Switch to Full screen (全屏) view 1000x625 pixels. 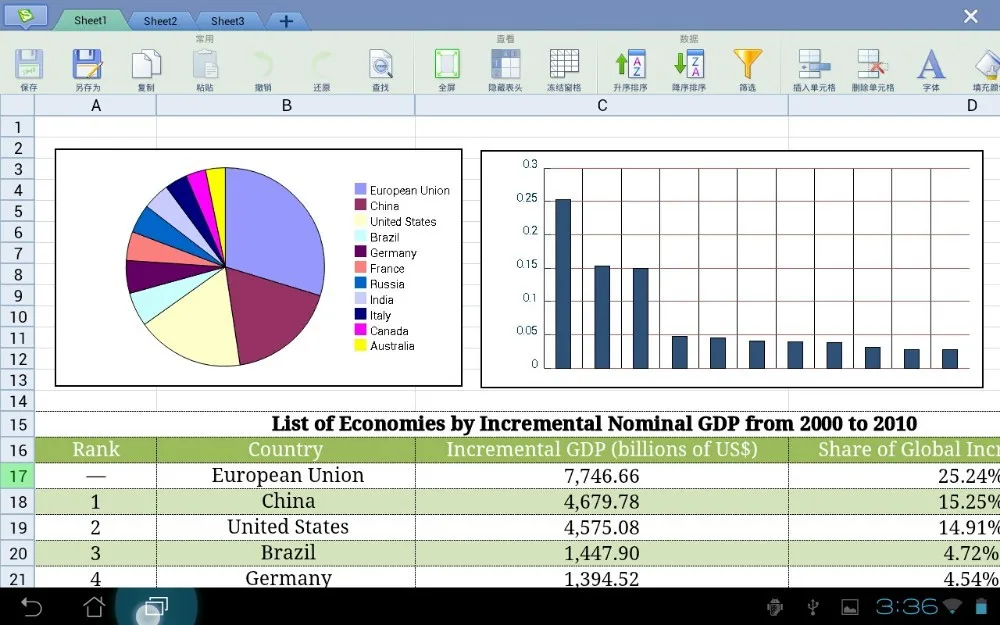(x=447, y=65)
